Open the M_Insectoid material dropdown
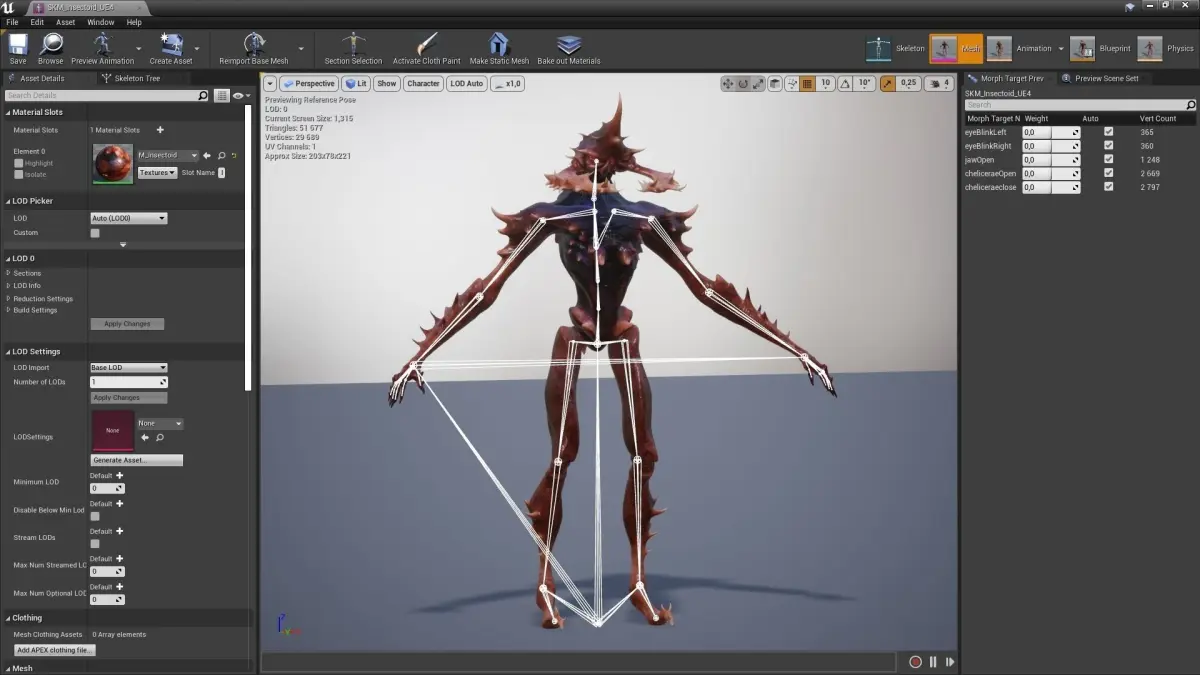1200x675 pixels. pyautogui.click(x=168, y=156)
